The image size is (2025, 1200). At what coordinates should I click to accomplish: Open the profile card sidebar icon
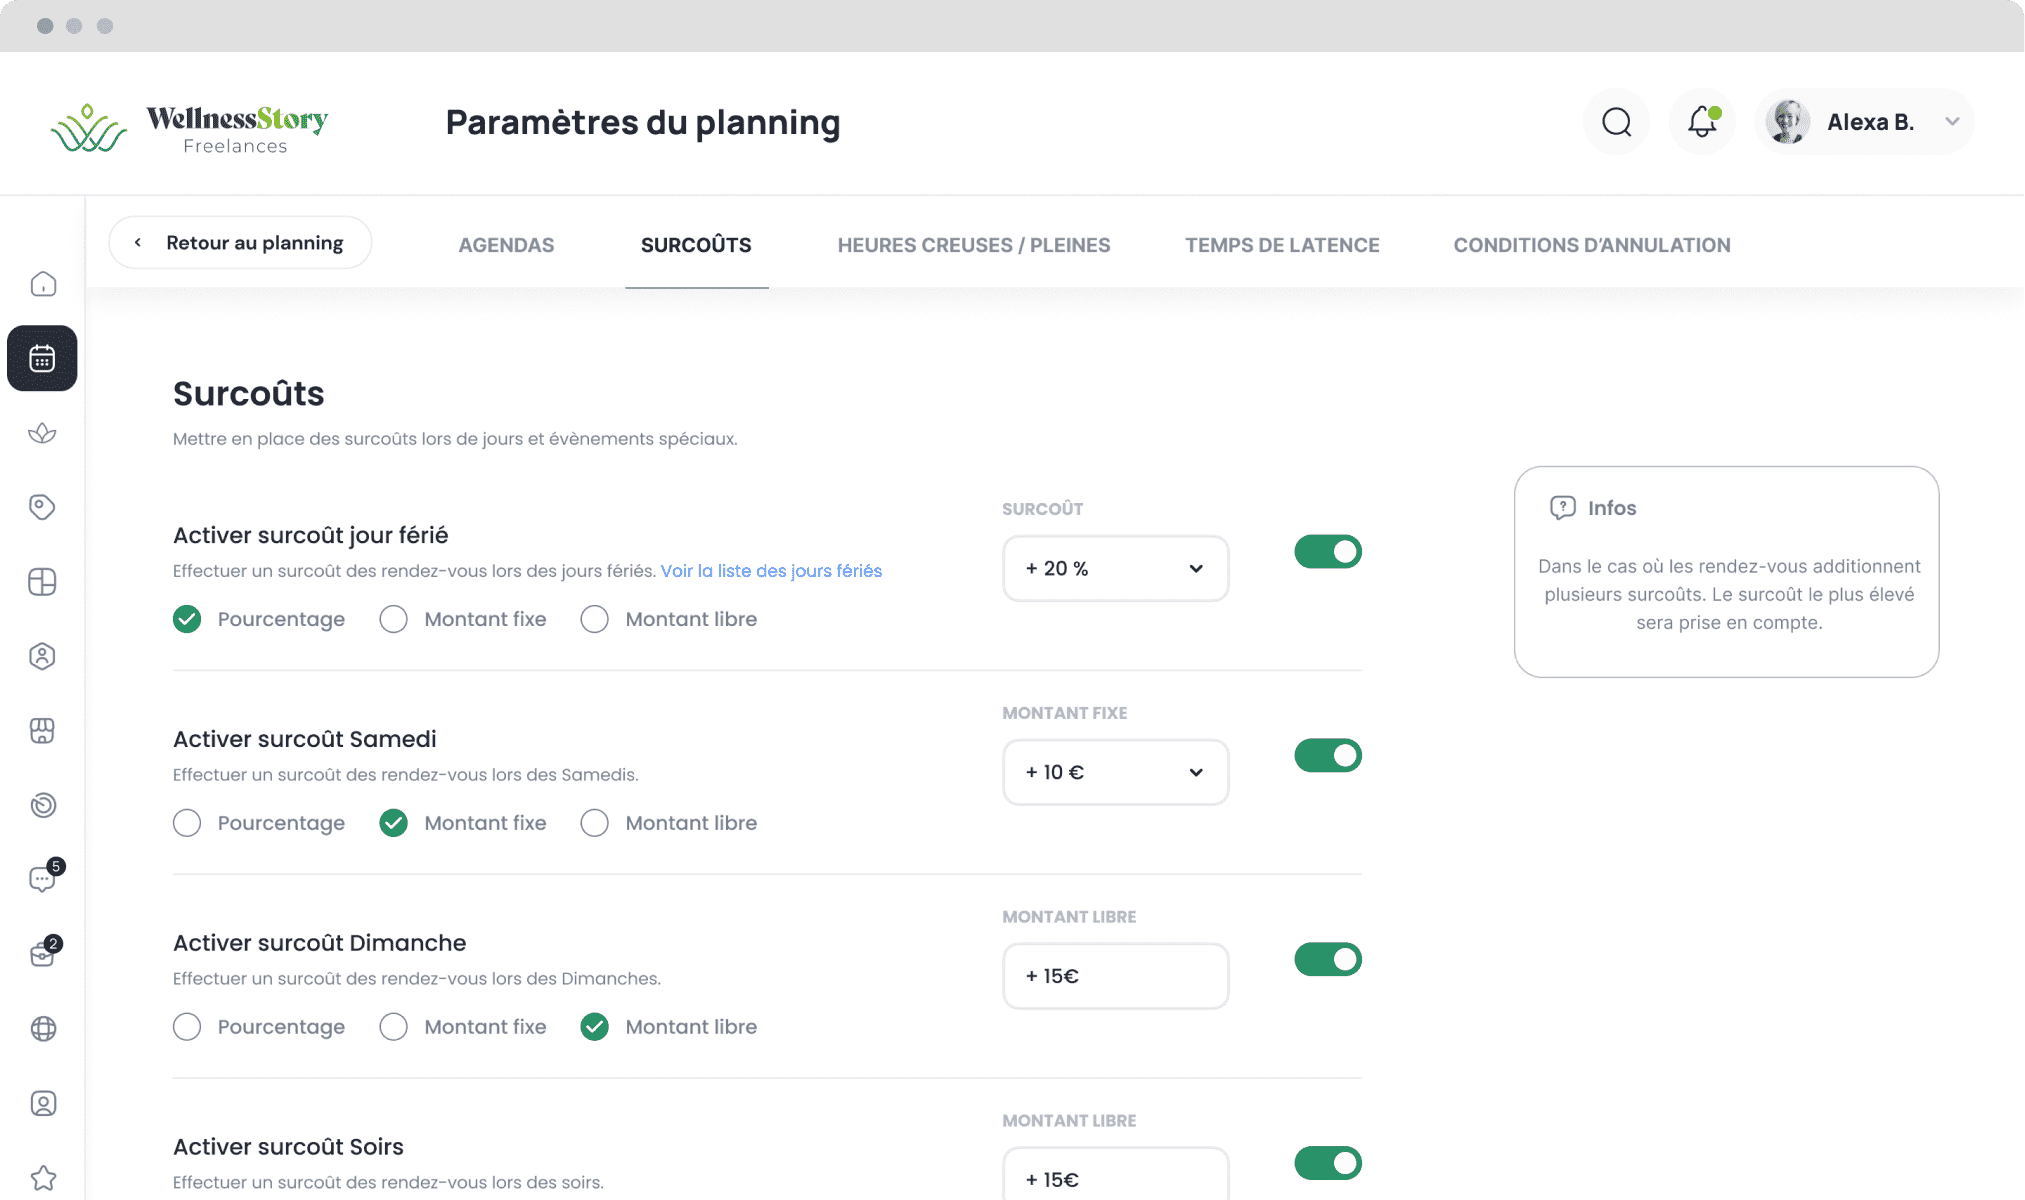point(43,1103)
